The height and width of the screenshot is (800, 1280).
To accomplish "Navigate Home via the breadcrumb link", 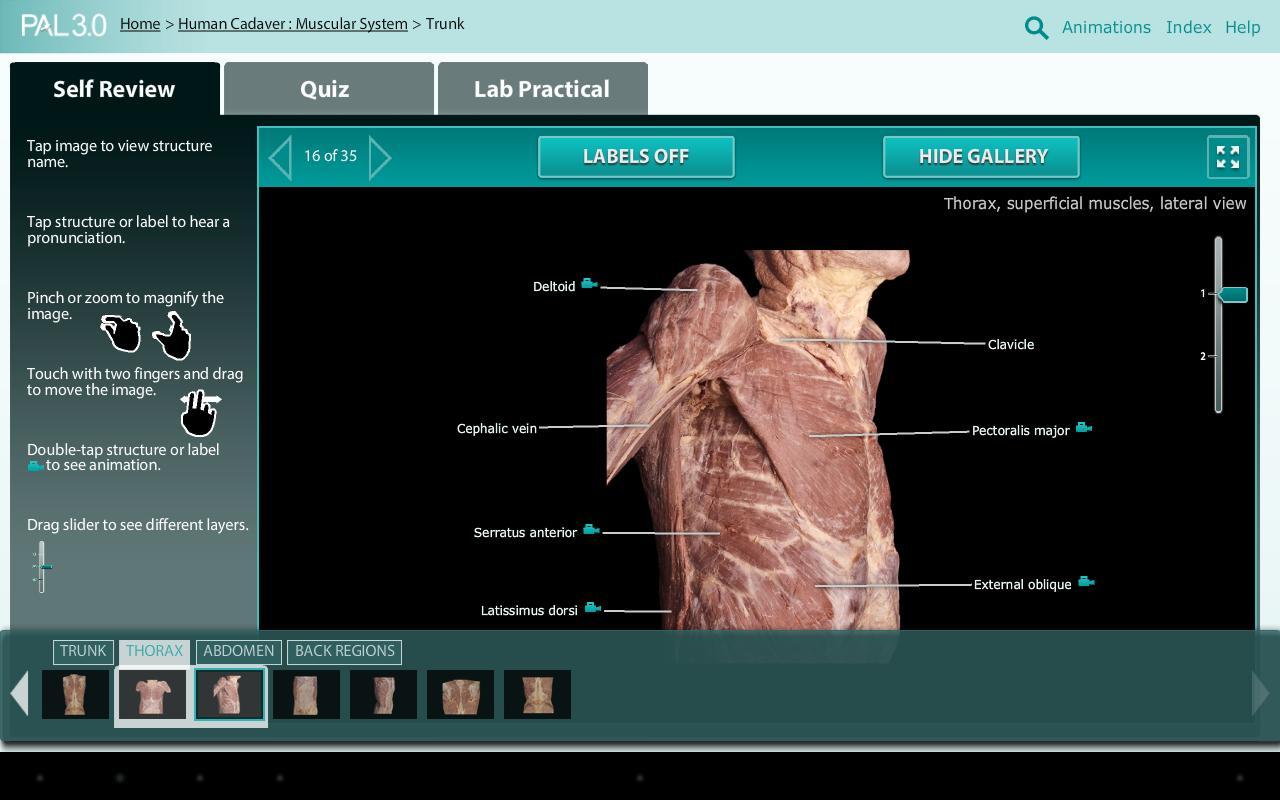I will coord(140,23).
